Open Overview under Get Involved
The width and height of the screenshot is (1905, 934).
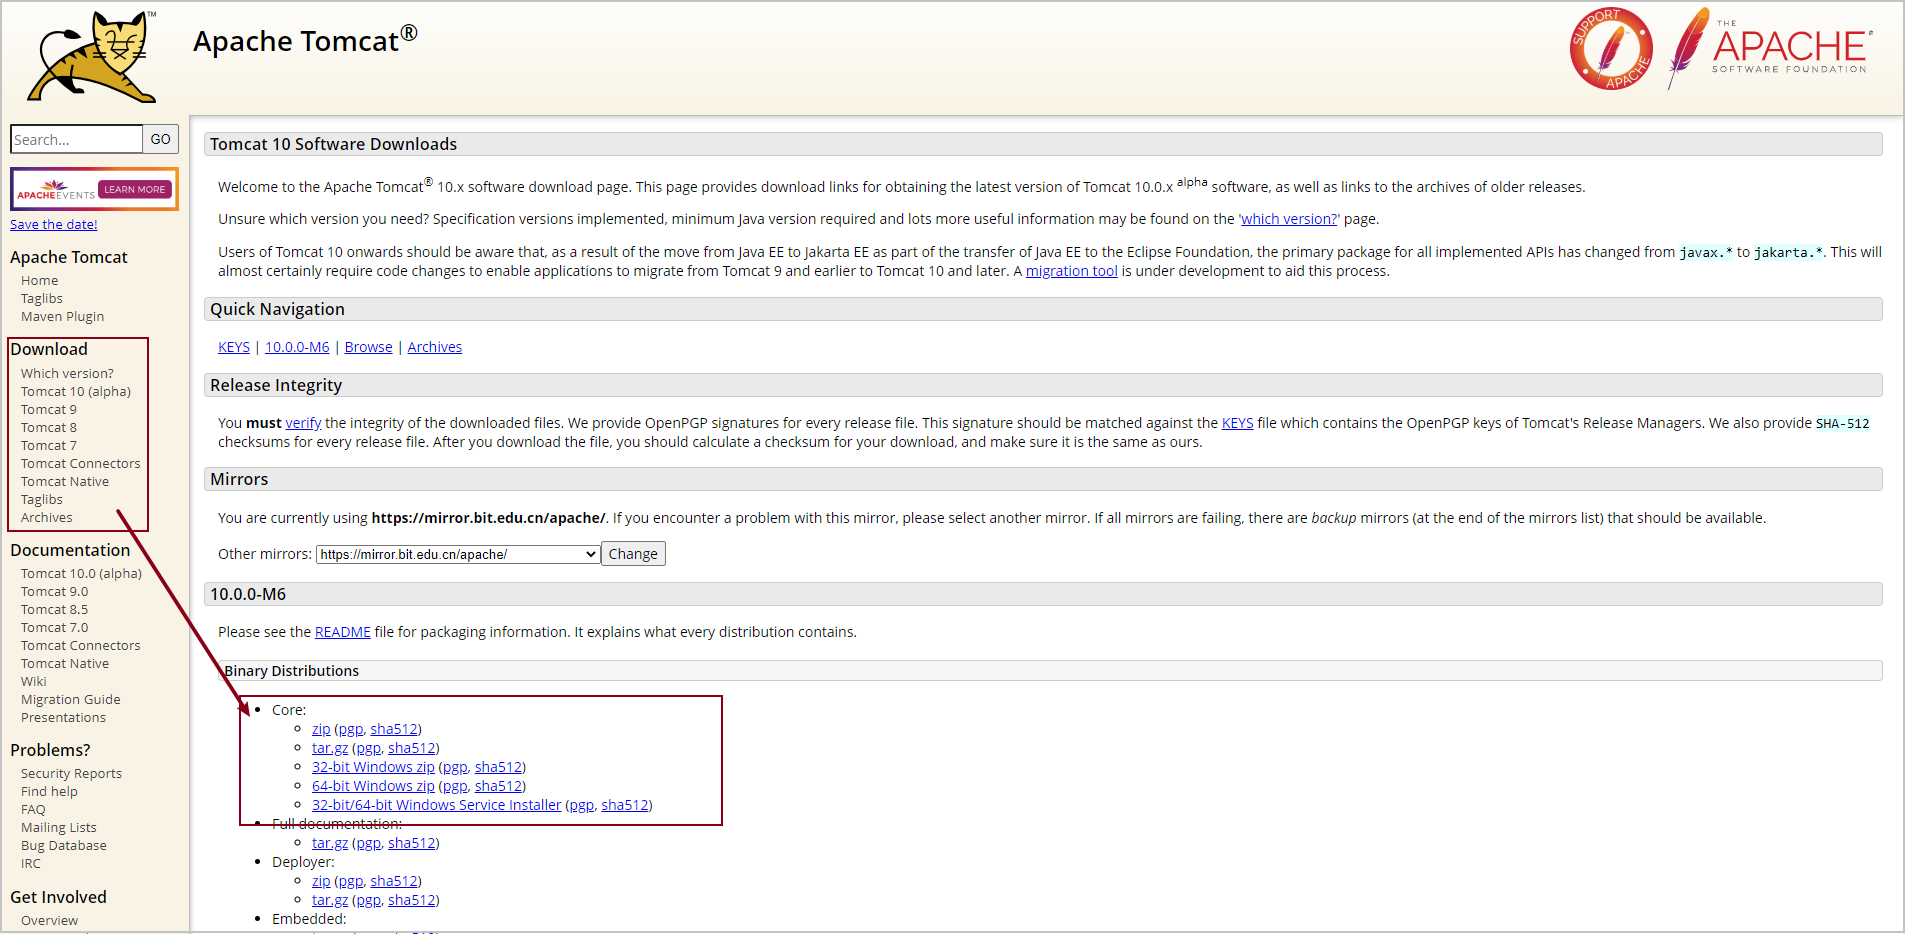coord(50,921)
